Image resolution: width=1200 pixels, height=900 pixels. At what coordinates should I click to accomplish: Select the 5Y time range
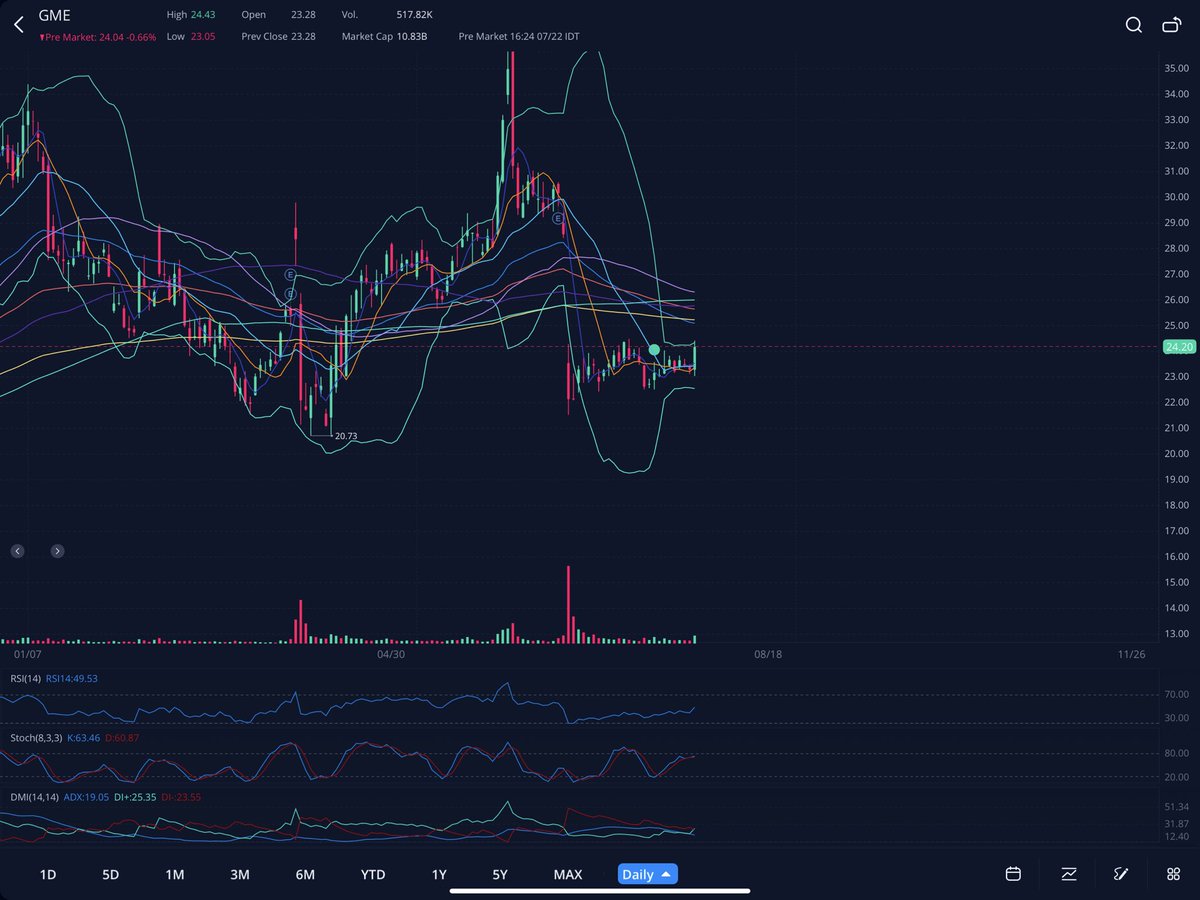tap(500, 874)
